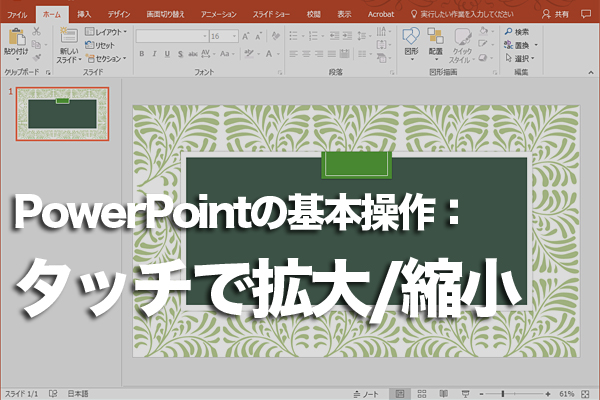This screenshot has width=600, height=400.
Task: Click the font name combo box
Action: (172, 36)
